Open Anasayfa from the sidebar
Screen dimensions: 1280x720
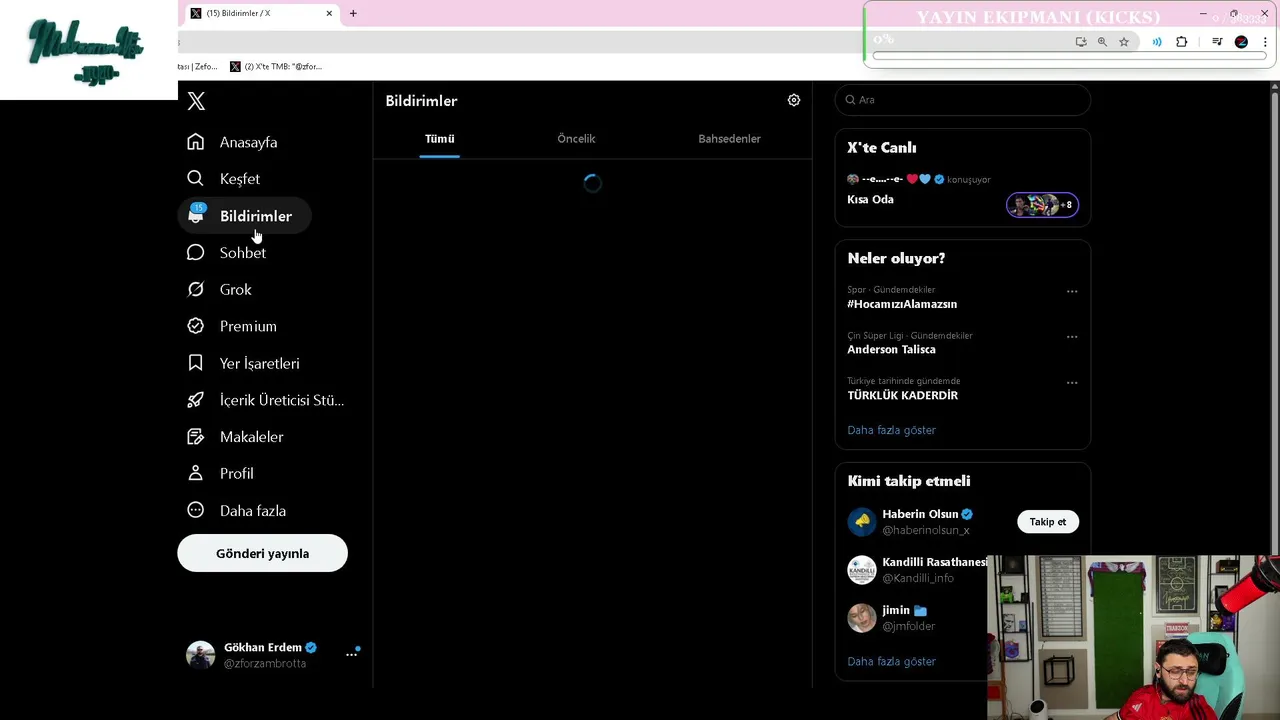point(232,142)
